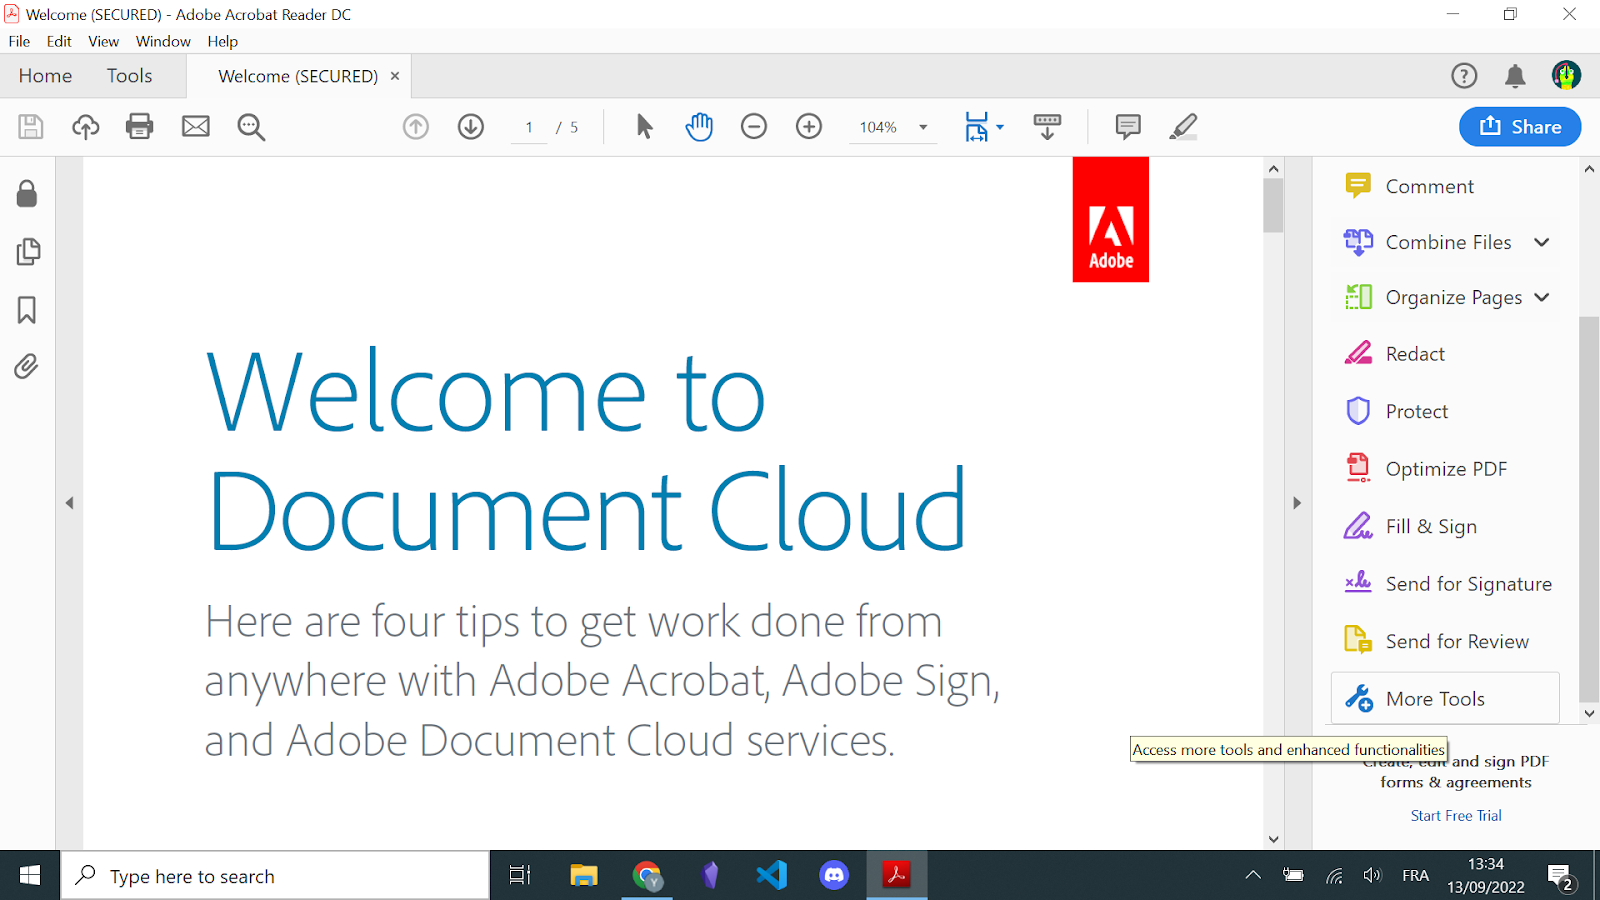Open the Windows notification center icon
The height and width of the screenshot is (900, 1600).
[x=1561, y=877]
